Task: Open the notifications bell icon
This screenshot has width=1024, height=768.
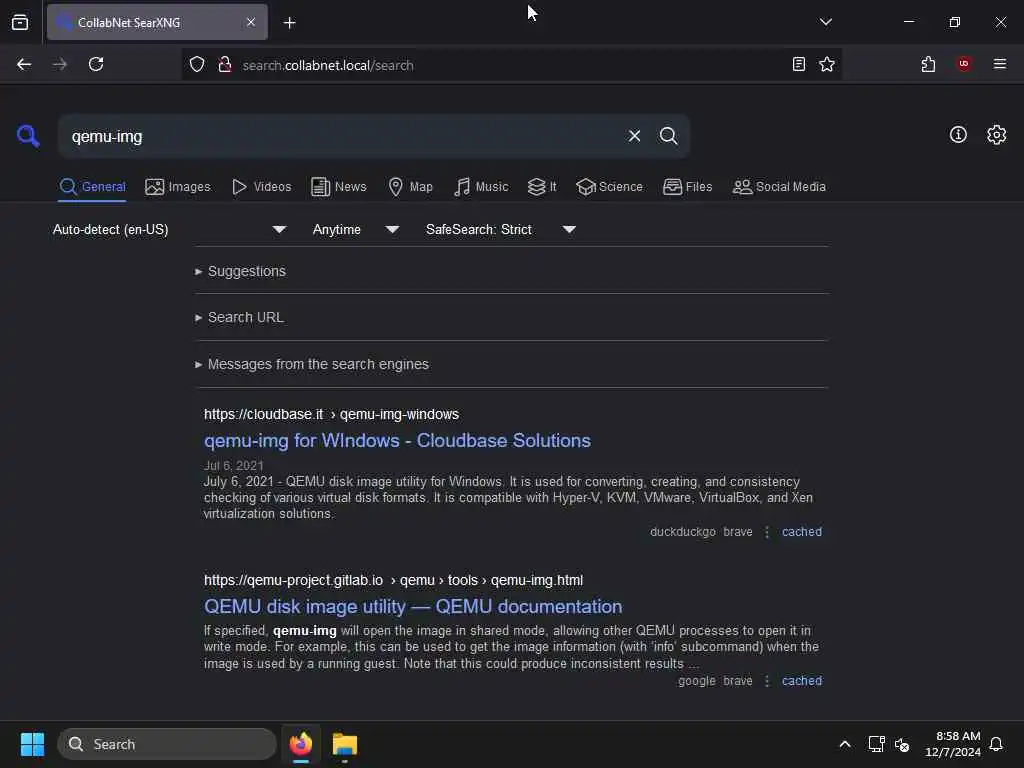Action: [x=996, y=744]
